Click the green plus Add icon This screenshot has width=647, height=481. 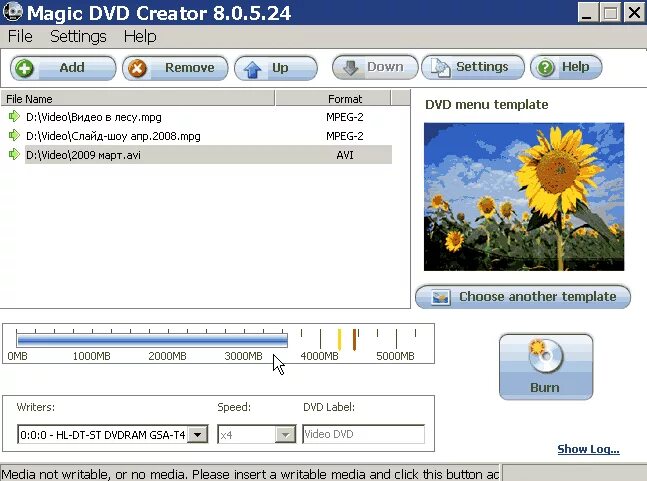pos(24,68)
